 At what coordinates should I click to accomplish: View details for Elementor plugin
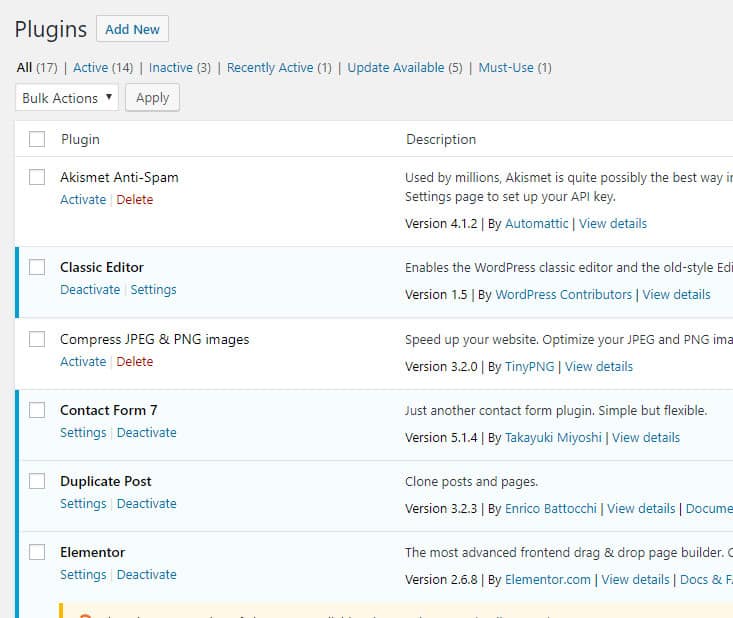click(635, 580)
